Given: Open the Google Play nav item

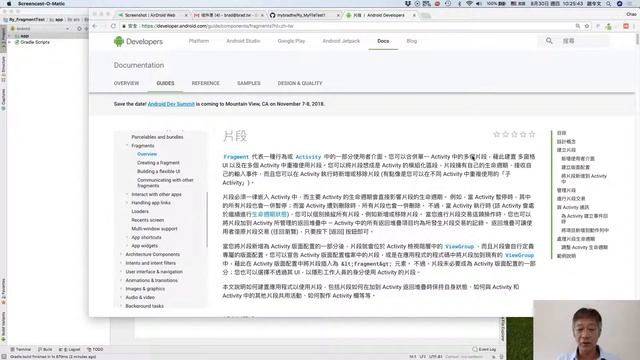Looking at the screenshot, I should 291,41.
